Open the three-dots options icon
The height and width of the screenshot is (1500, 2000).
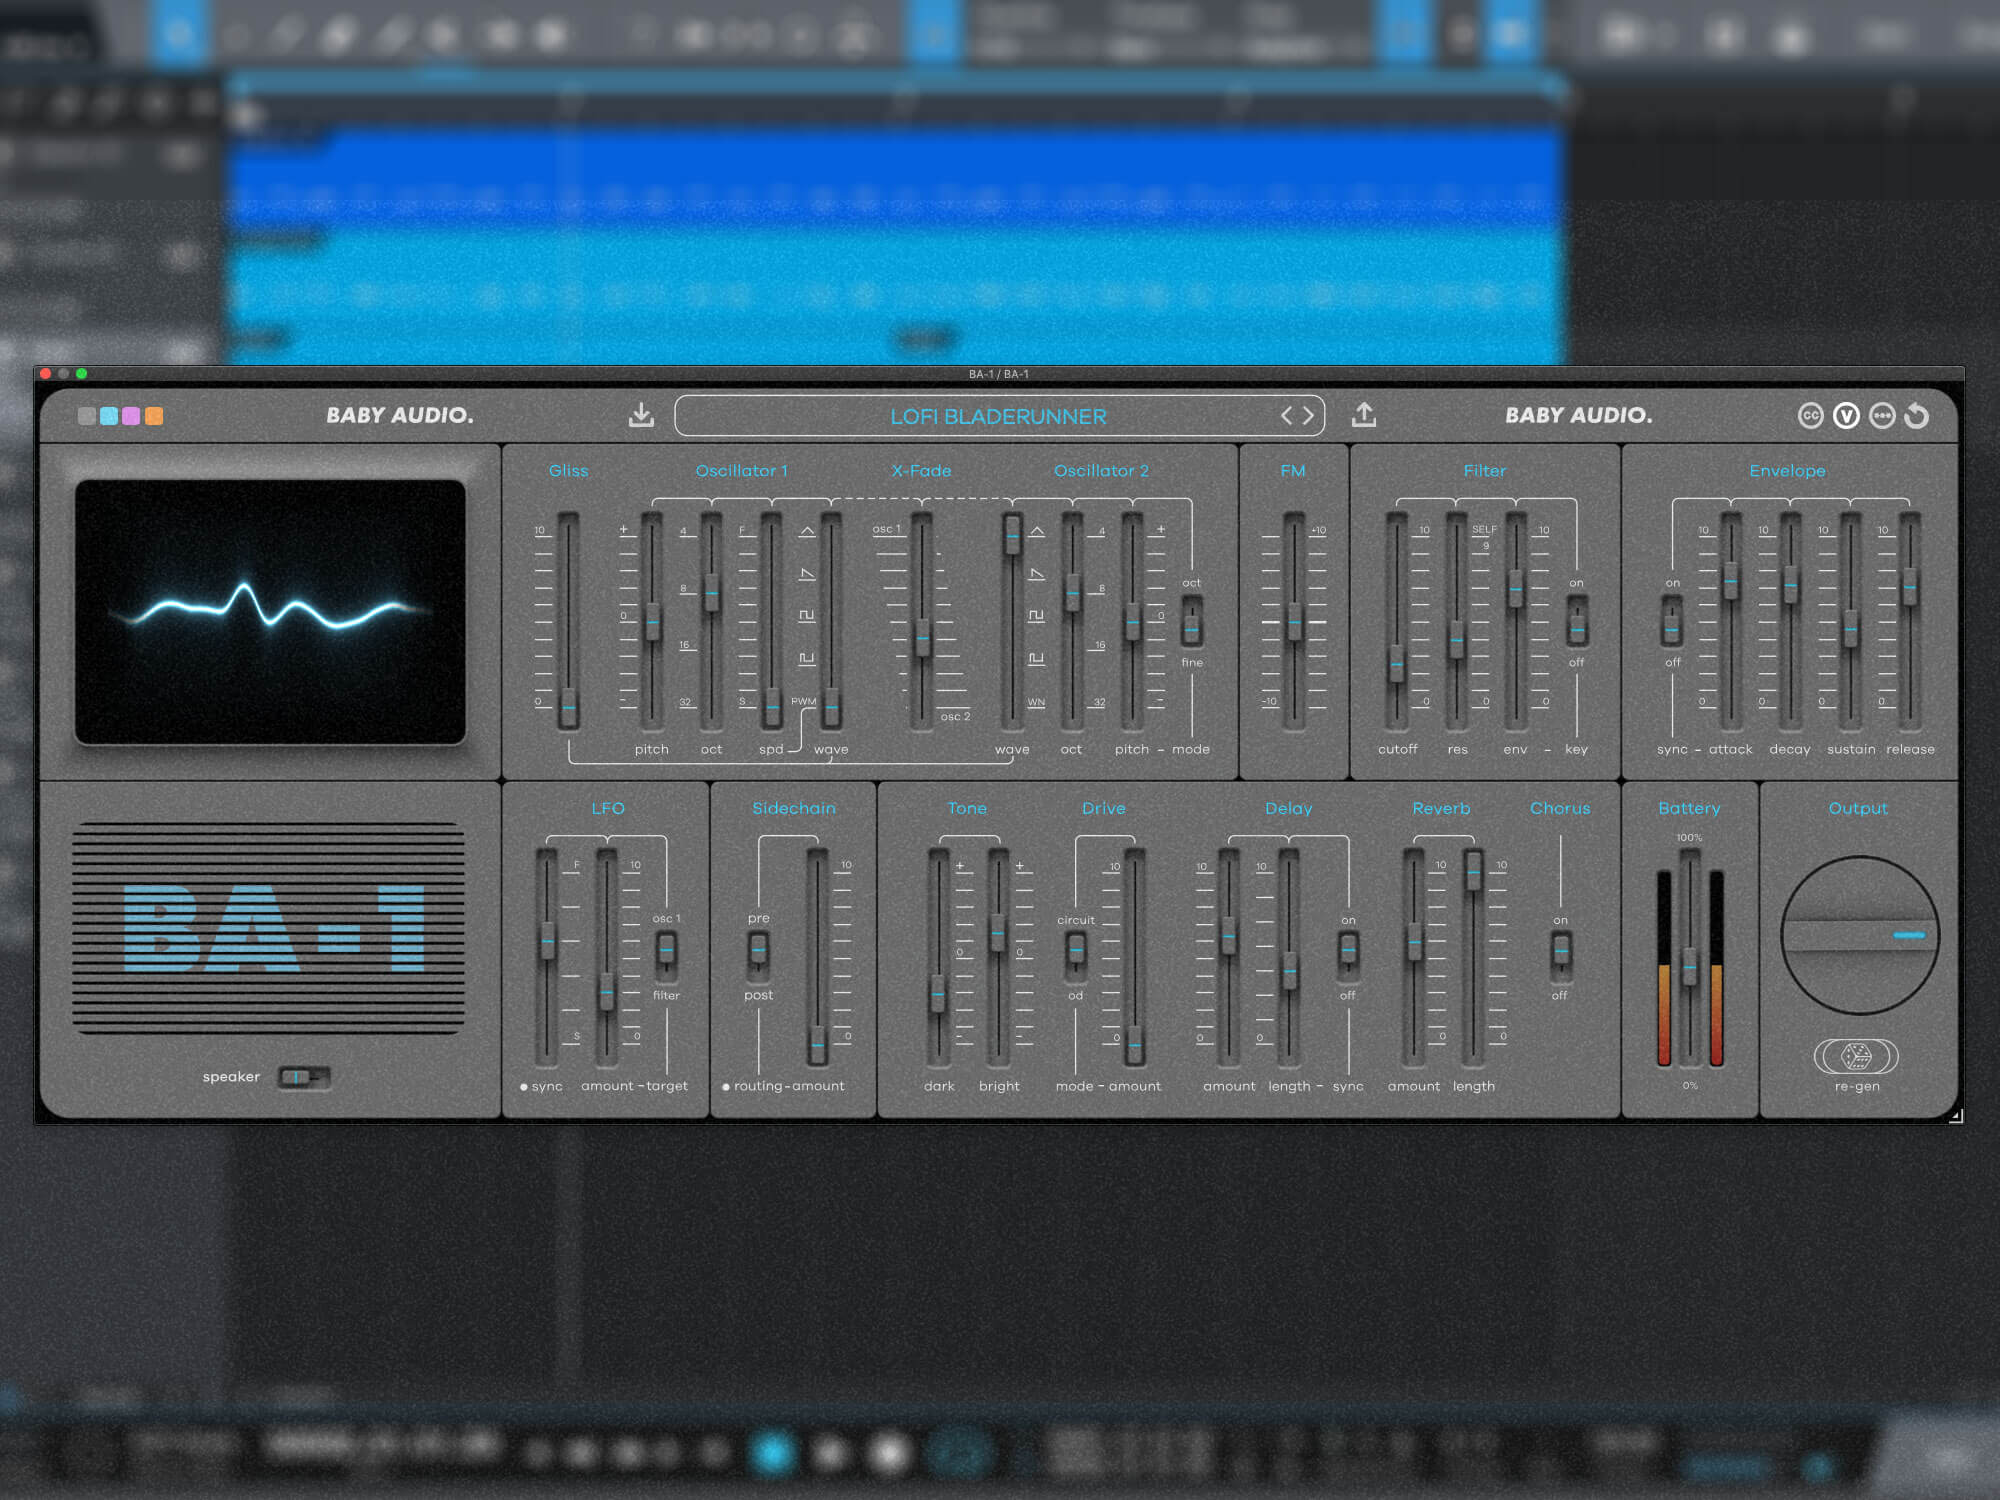tap(1882, 416)
